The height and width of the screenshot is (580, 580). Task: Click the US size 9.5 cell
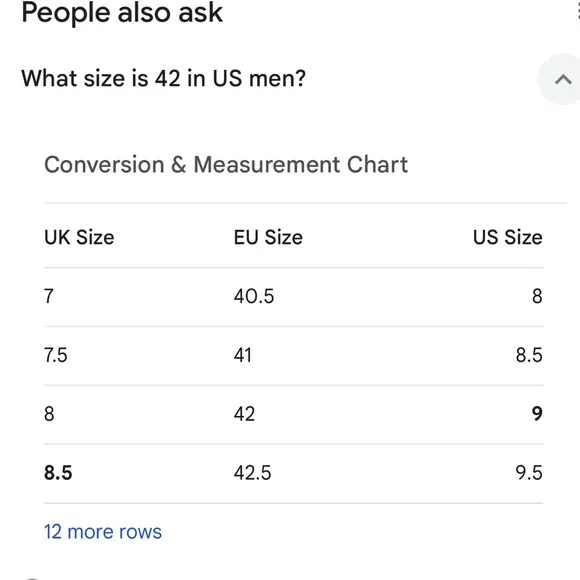(529, 473)
